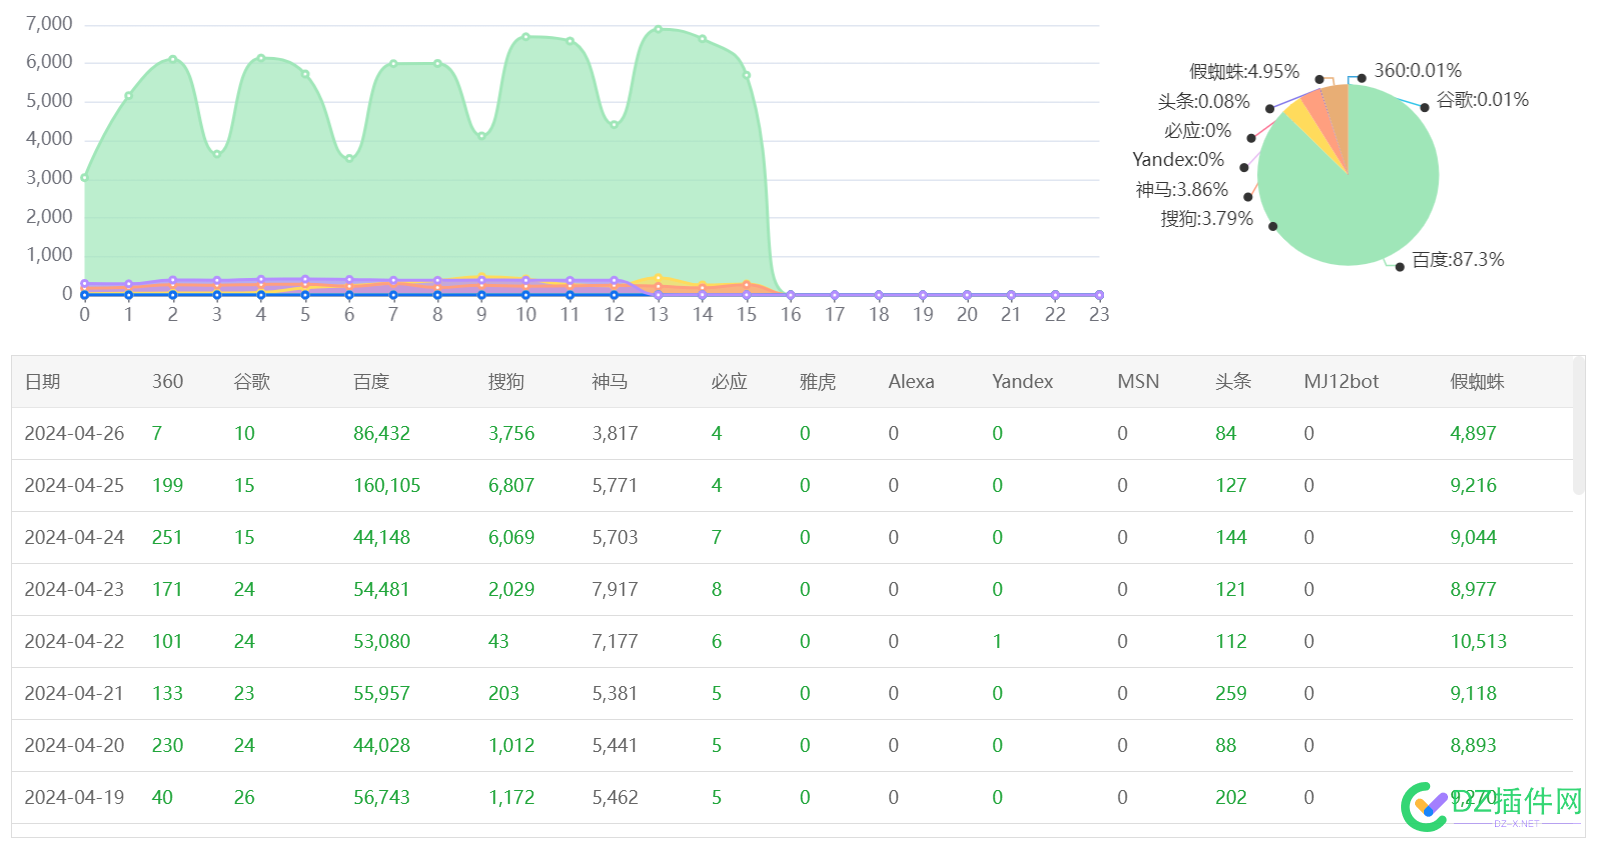
Task: Click the 360 column header
Action: coord(168,382)
